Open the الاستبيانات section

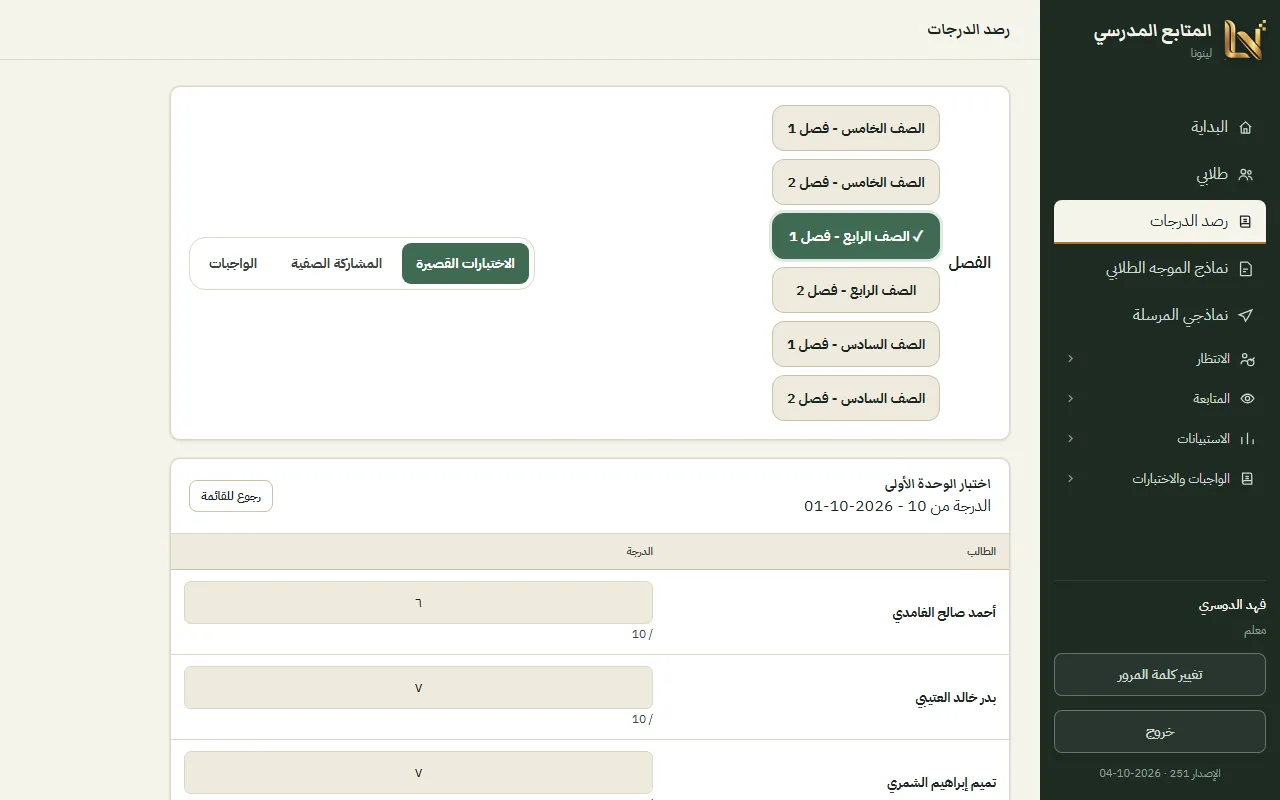click(1160, 438)
